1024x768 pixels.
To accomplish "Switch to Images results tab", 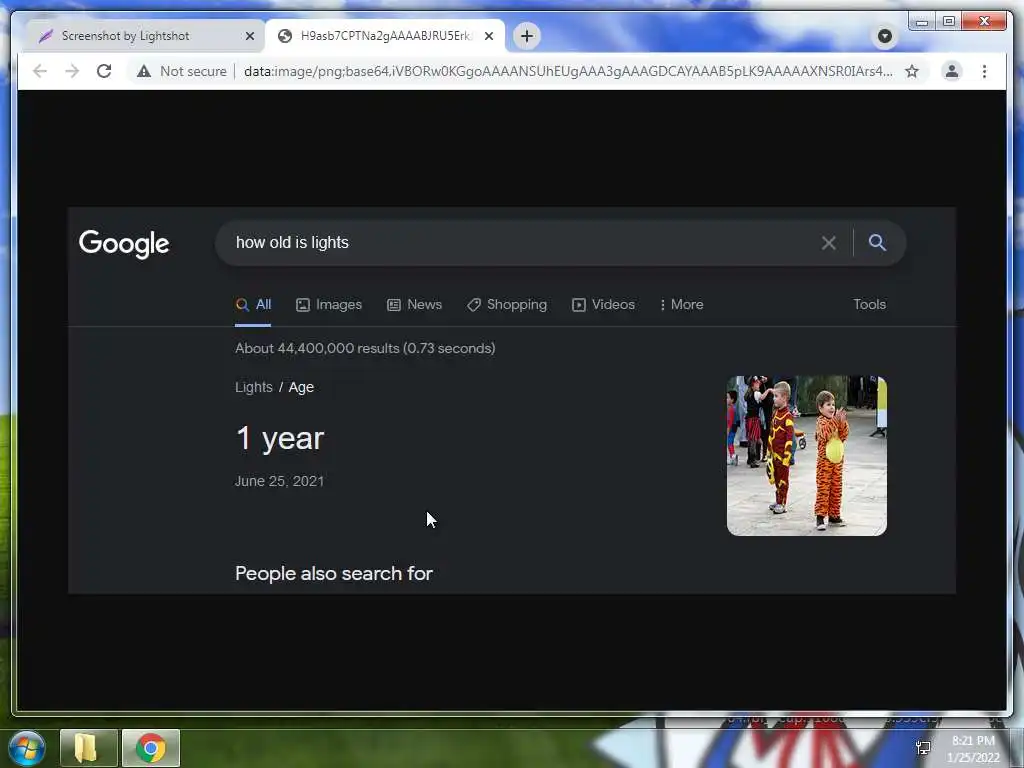I will tap(329, 305).
